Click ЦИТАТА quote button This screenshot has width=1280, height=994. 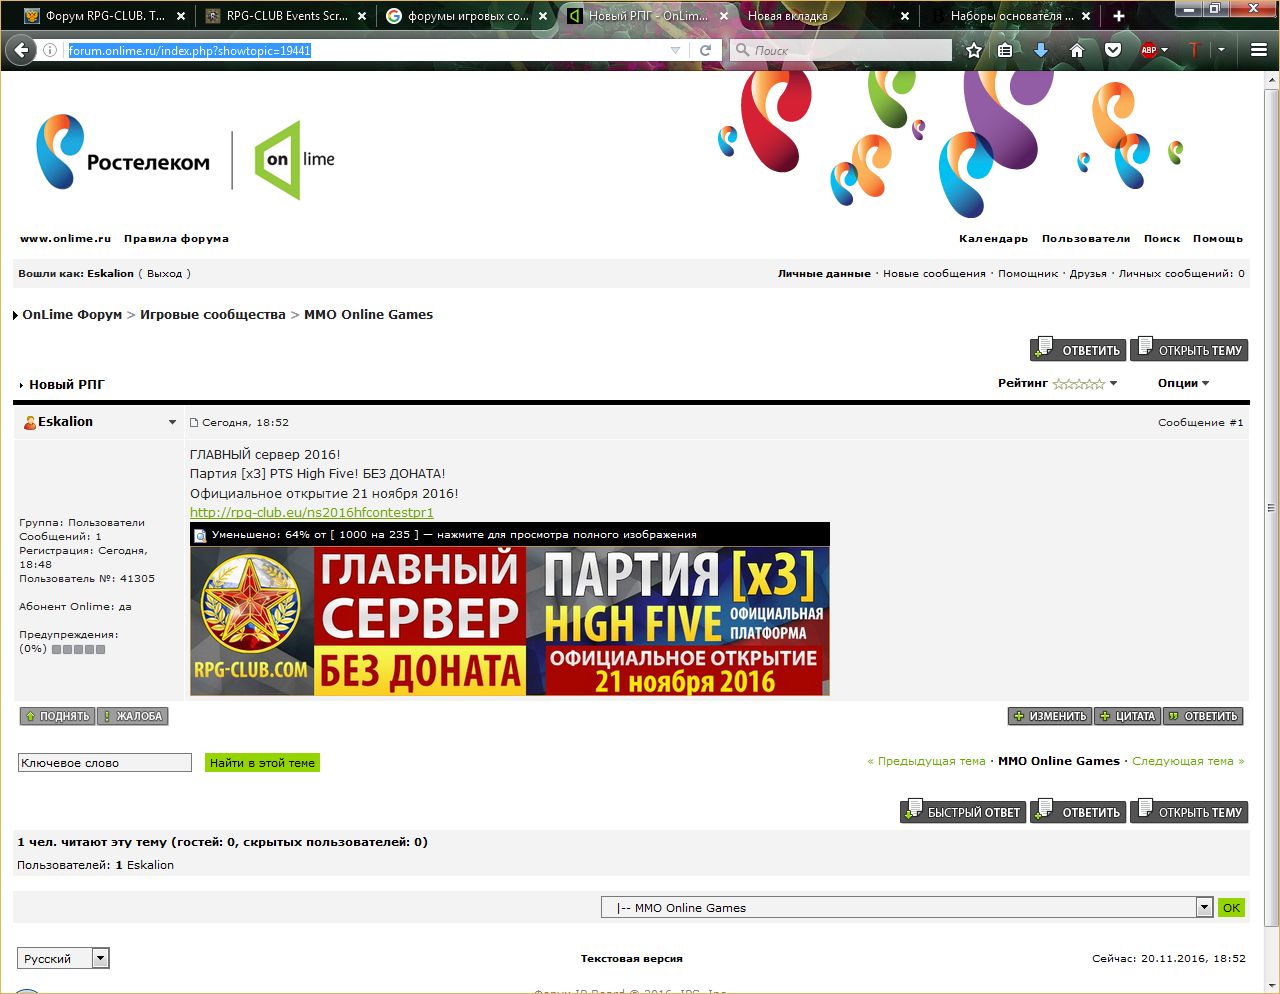[x=1127, y=716]
